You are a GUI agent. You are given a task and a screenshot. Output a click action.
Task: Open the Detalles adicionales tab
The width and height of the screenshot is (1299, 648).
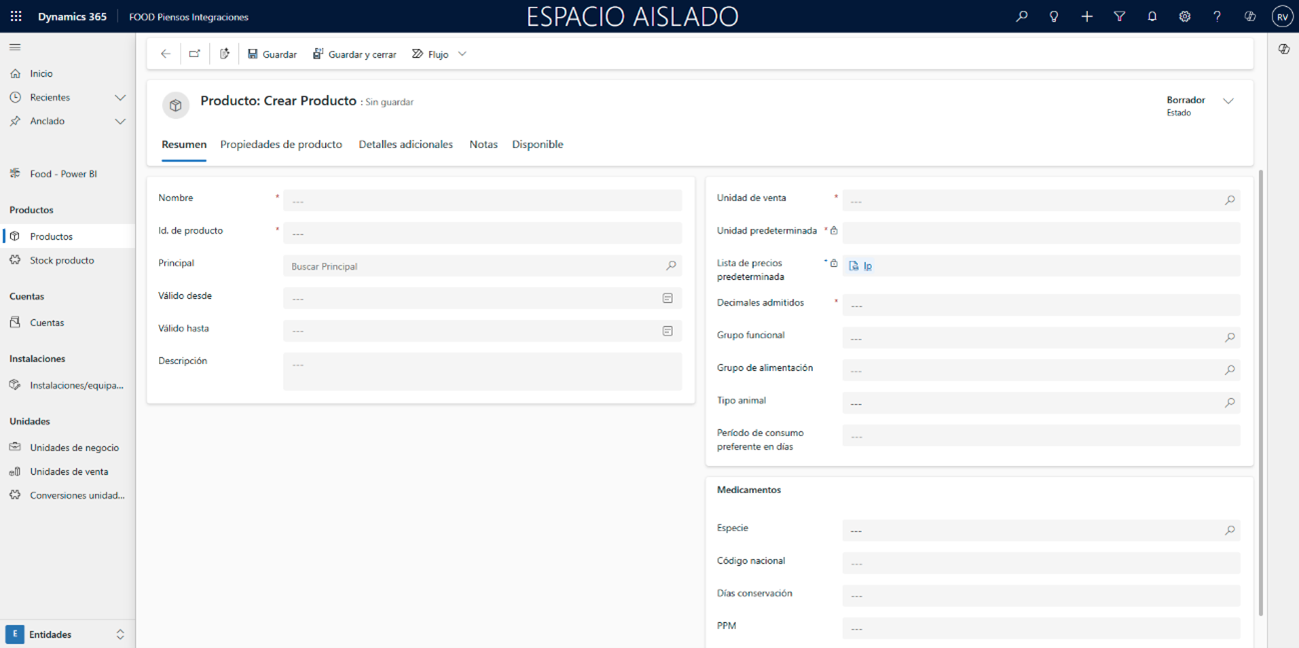click(405, 145)
